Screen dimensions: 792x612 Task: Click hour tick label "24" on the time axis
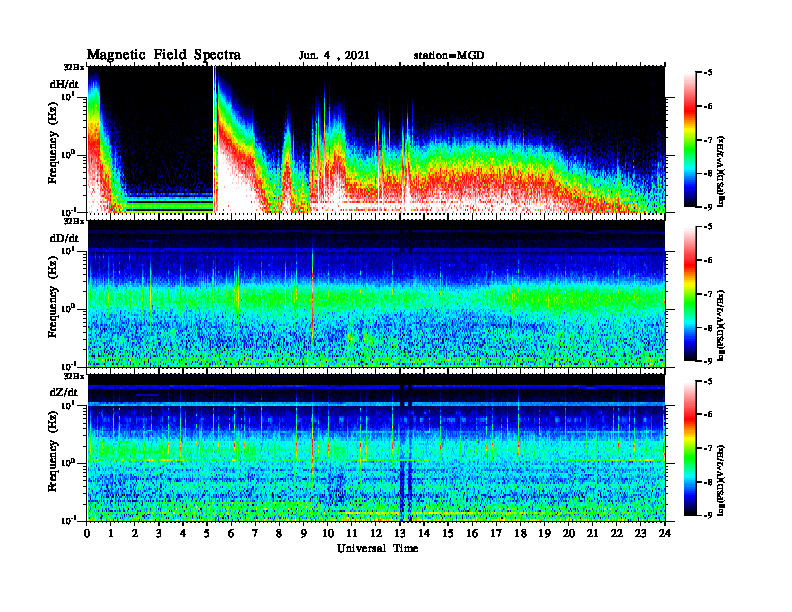click(x=665, y=533)
